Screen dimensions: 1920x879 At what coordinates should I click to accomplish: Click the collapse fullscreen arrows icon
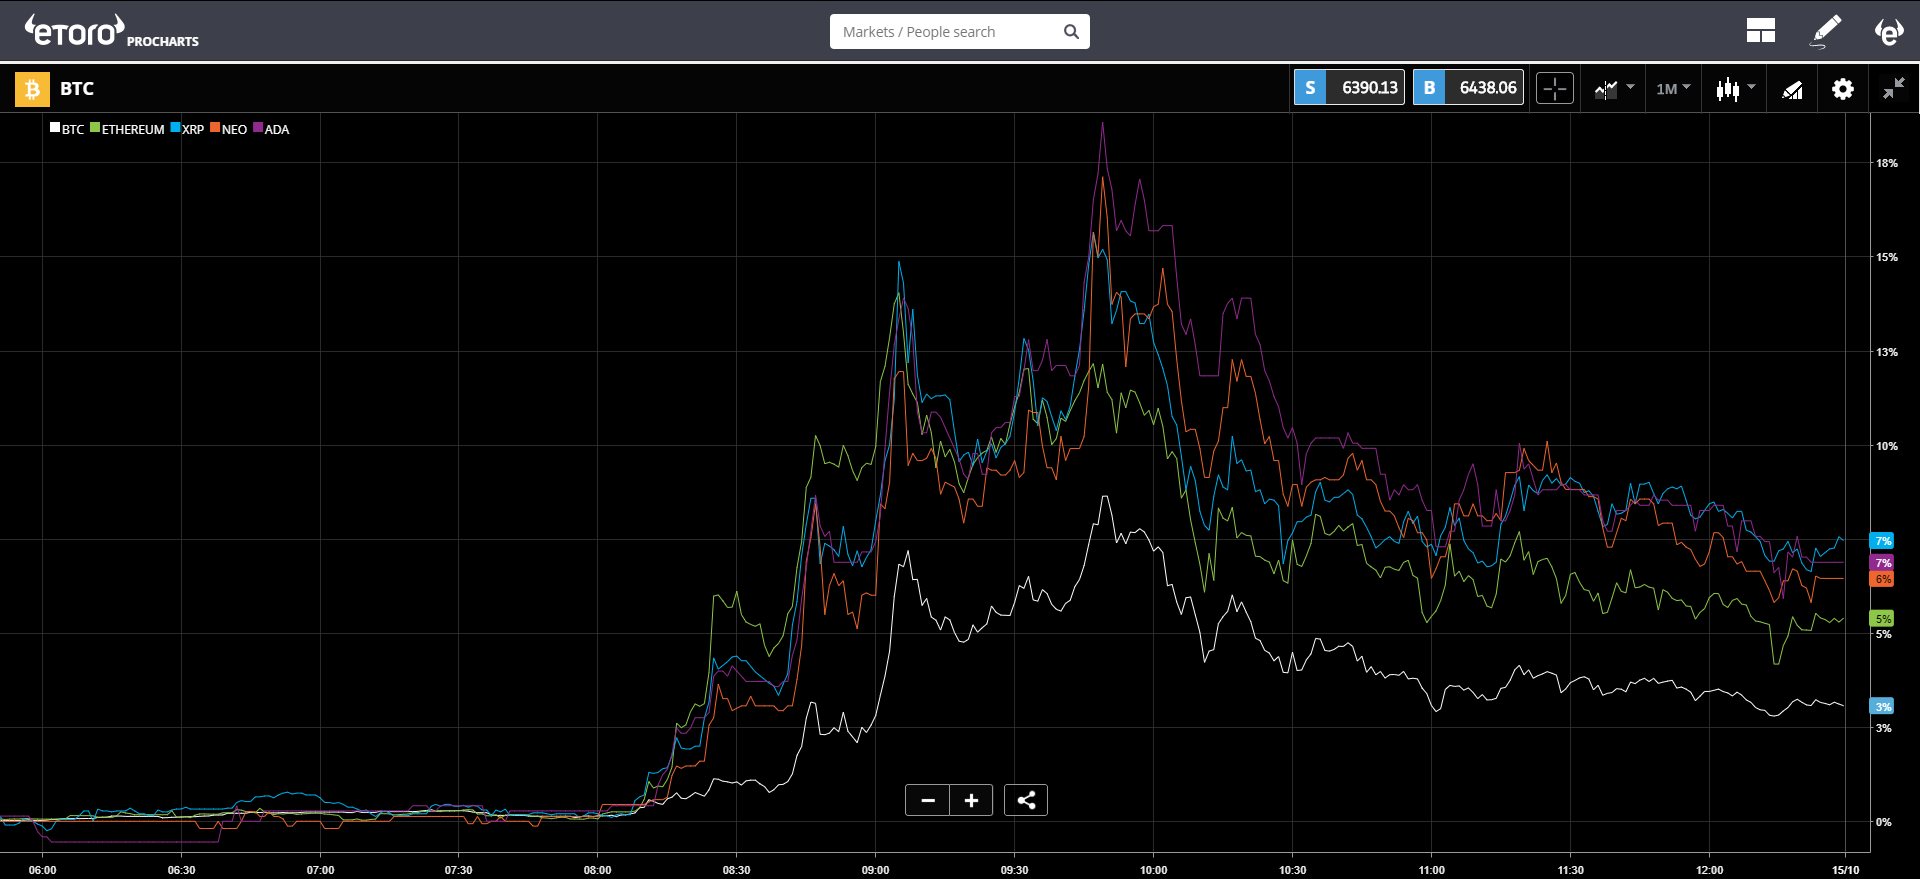[x=1893, y=88]
